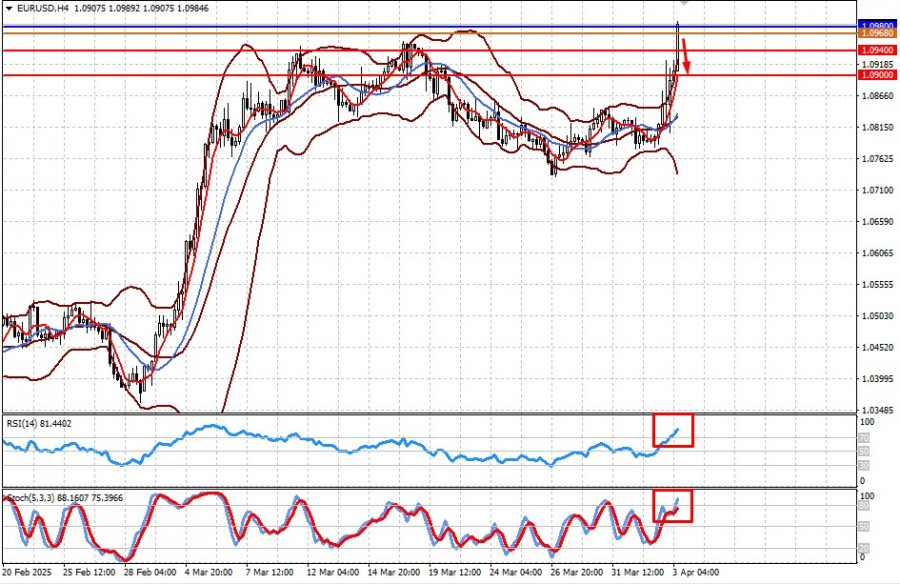Click the 0 level on the Stochastic scale
This screenshot has width=900, height=584.
862,557
